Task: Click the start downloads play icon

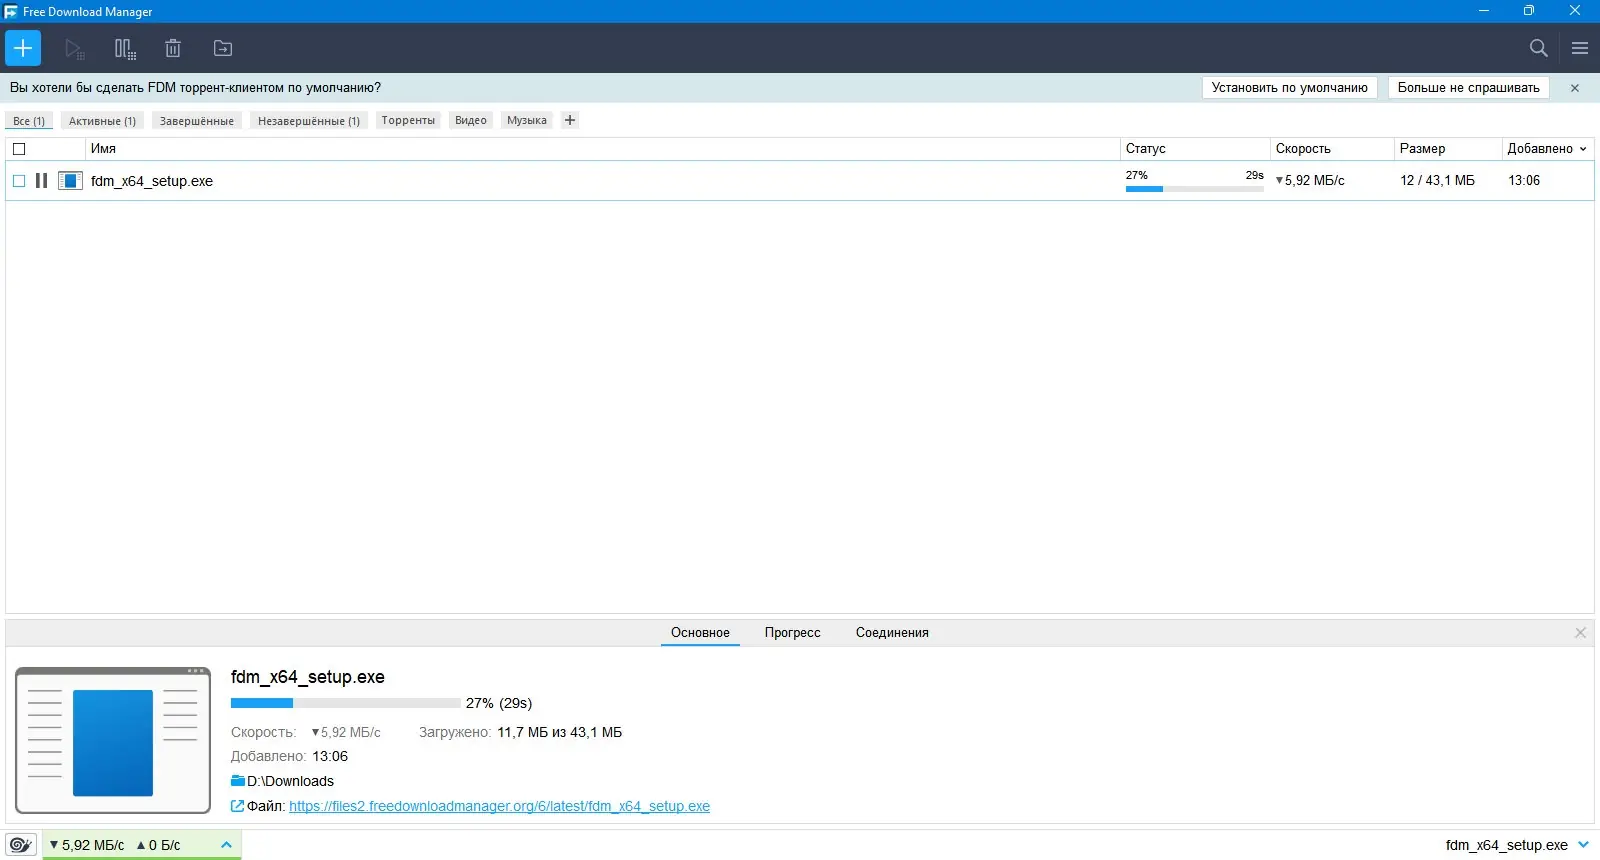Action: pyautogui.click(x=74, y=48)
